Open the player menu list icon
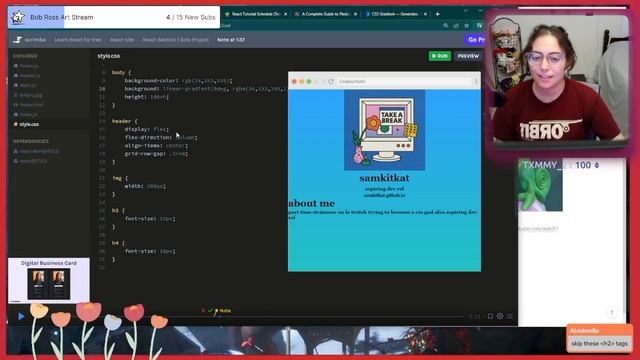640x360 pixels. 510,316
